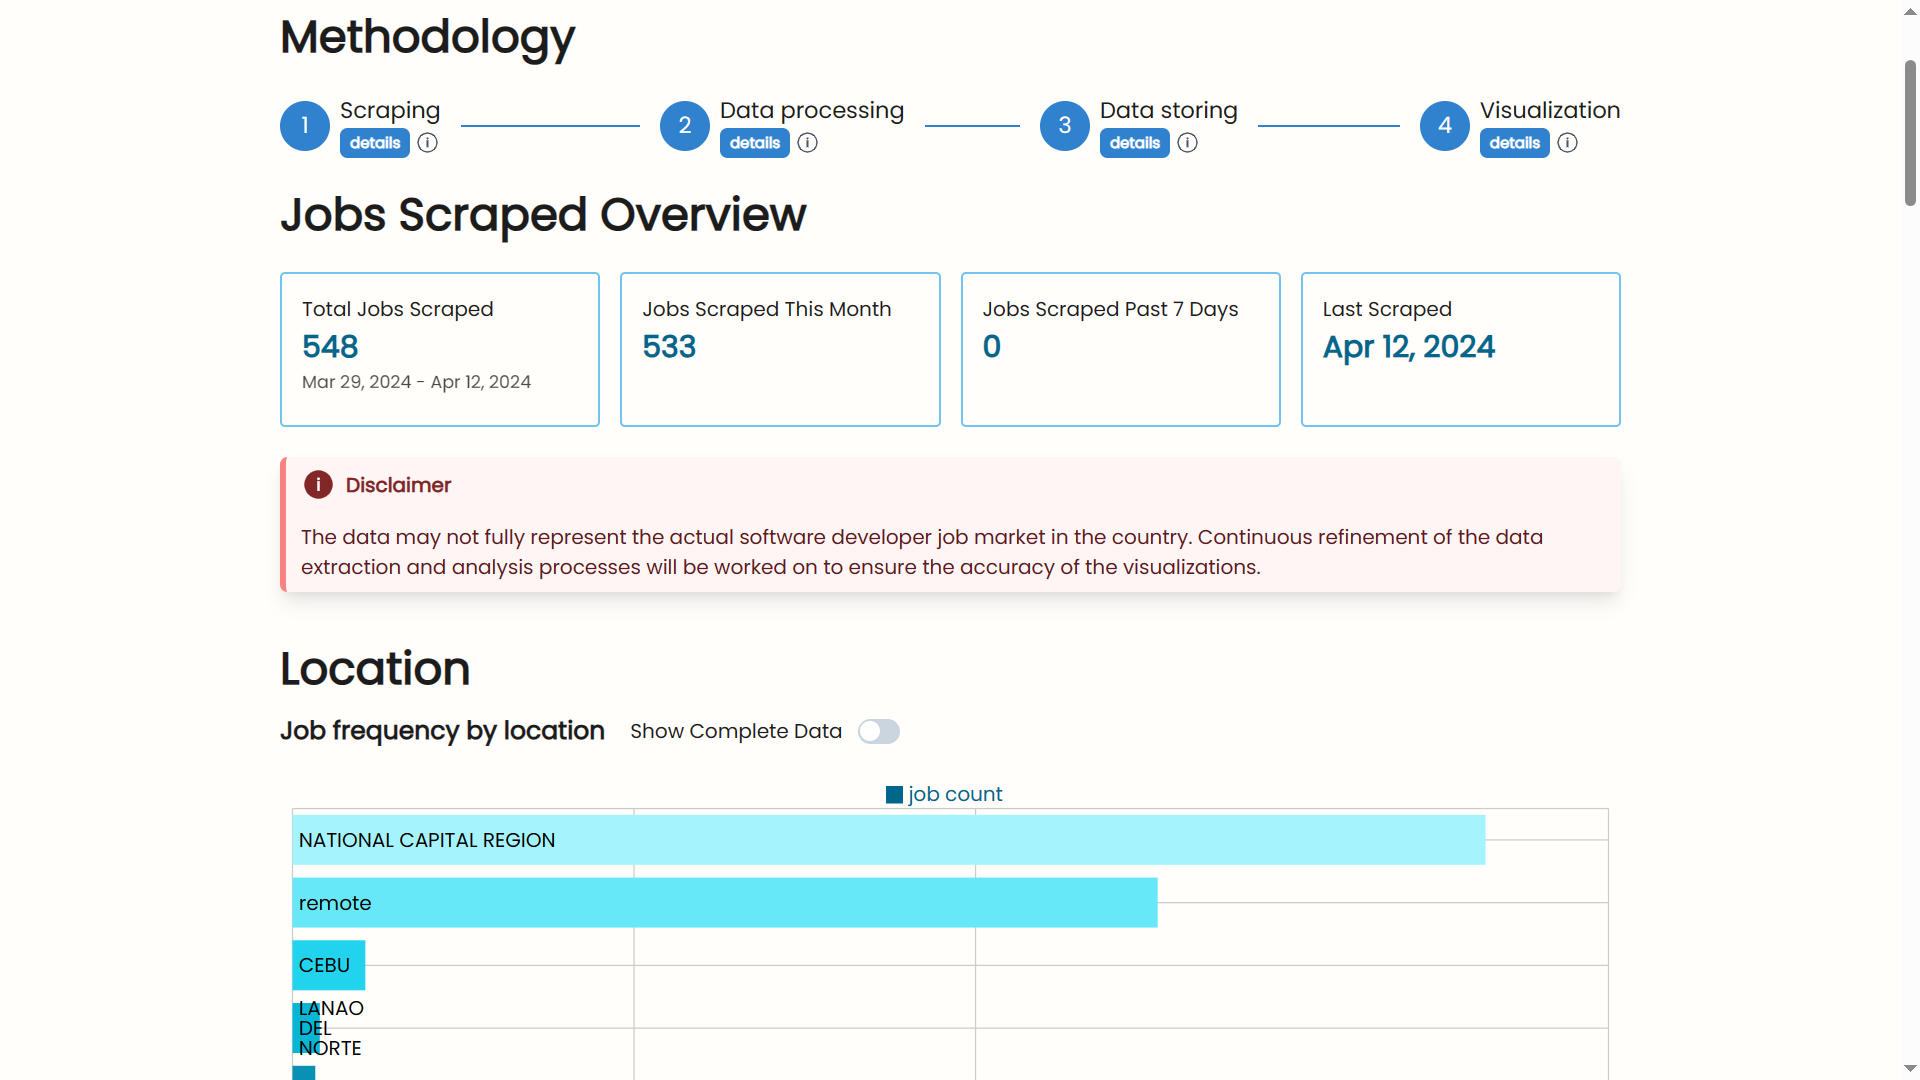Select step 1 Scraping circle

pos(305,126)
